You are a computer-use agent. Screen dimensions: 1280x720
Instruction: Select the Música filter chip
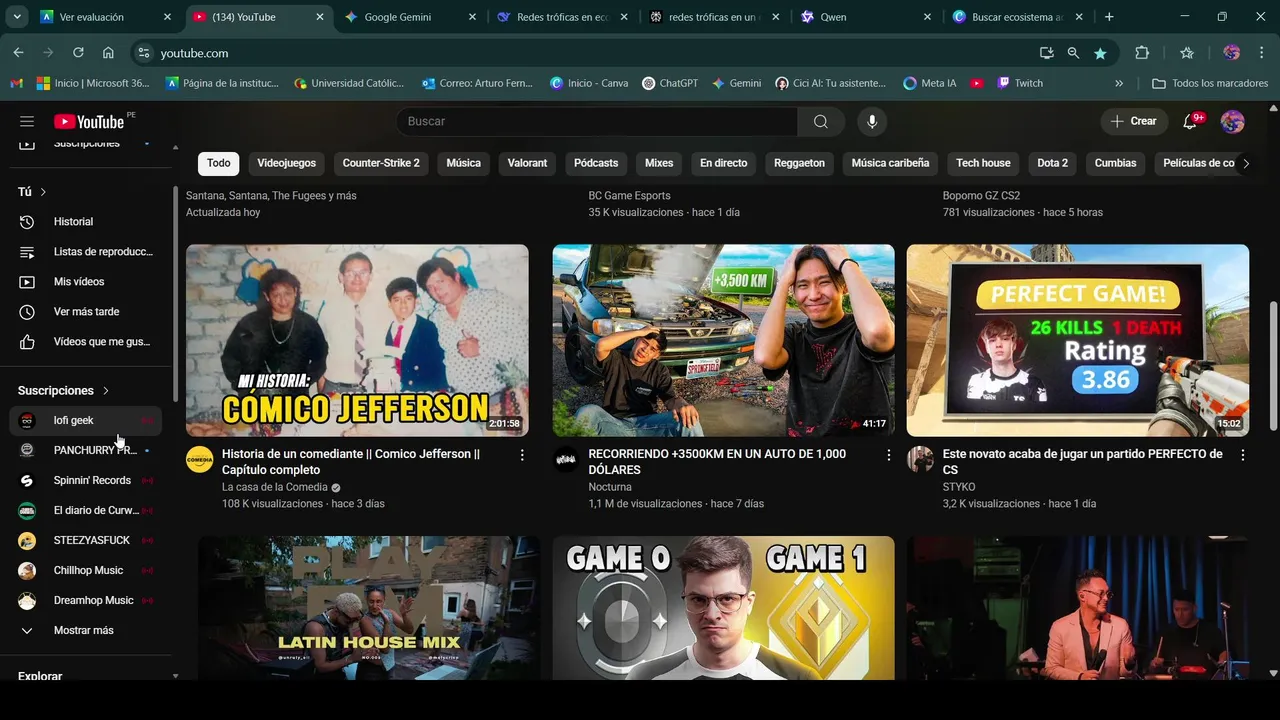point(463,163)
